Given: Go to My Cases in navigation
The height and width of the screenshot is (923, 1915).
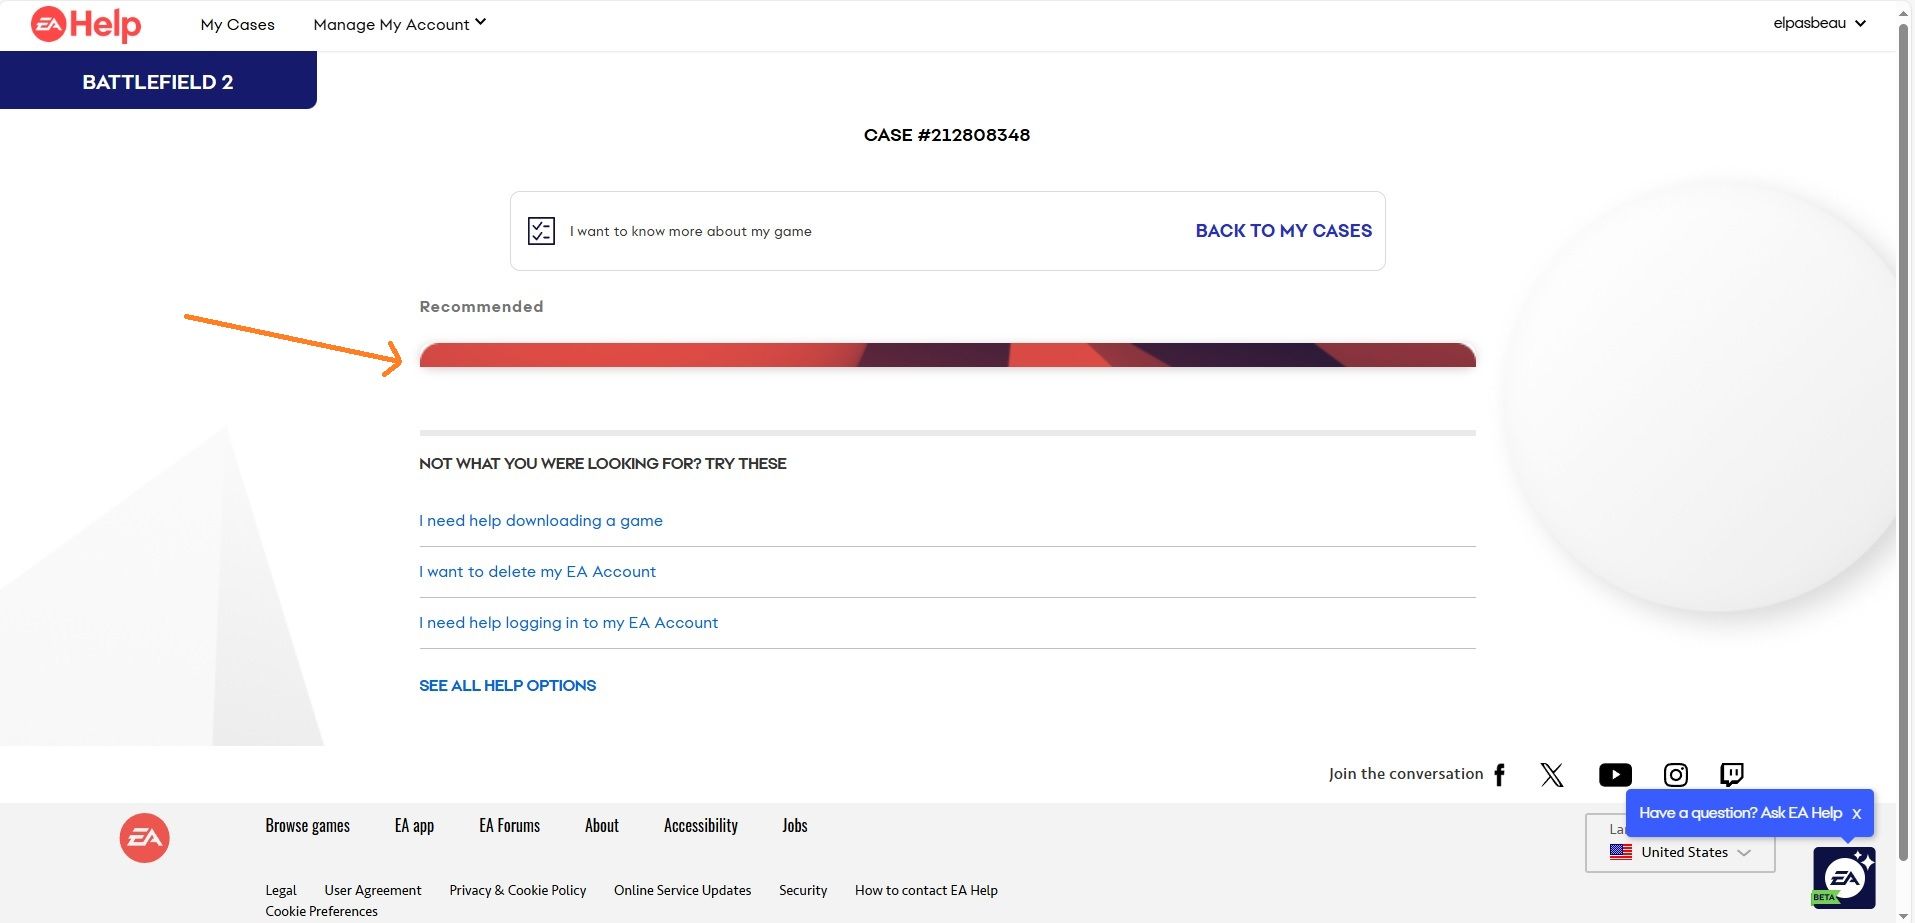Looking at the screenshot, I should tap(237, 24).
